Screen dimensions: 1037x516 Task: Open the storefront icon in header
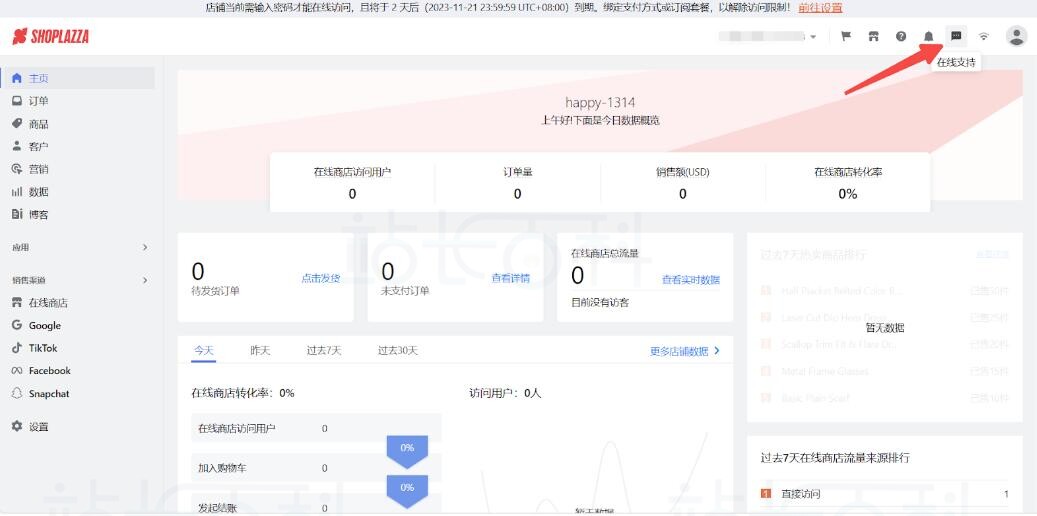click(874, 36)
